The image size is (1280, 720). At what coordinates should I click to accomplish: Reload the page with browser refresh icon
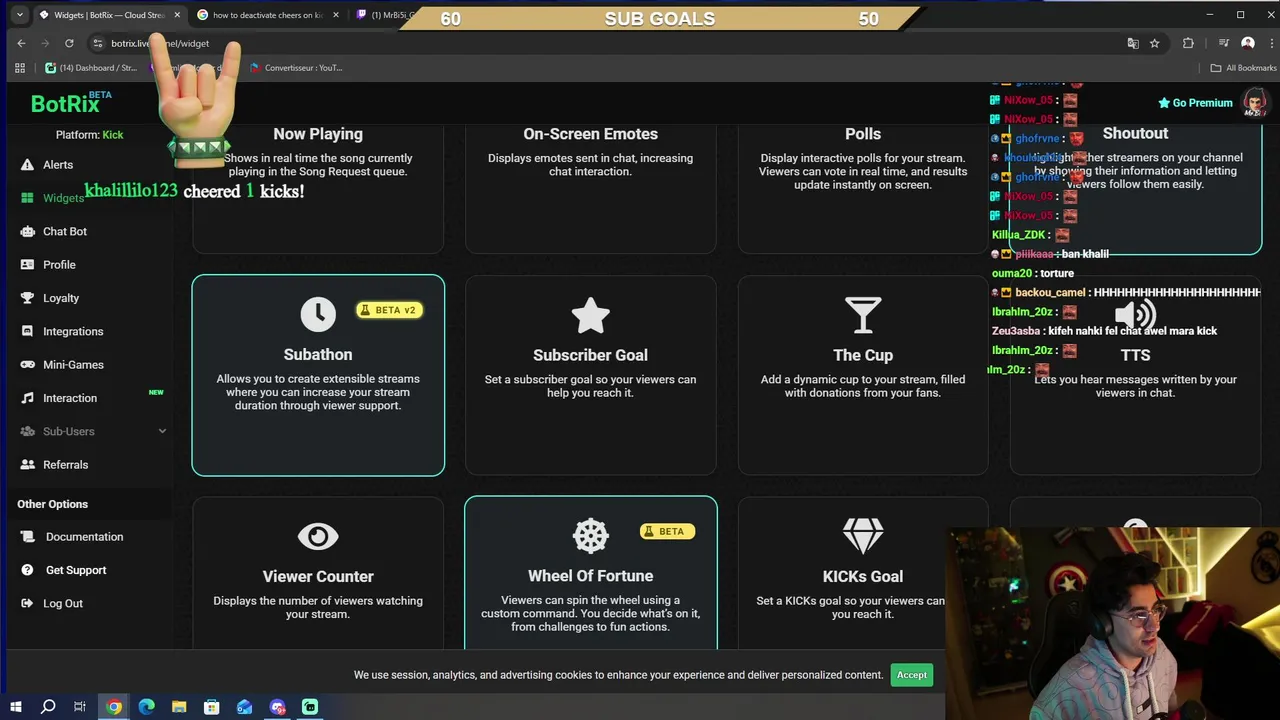69,43
